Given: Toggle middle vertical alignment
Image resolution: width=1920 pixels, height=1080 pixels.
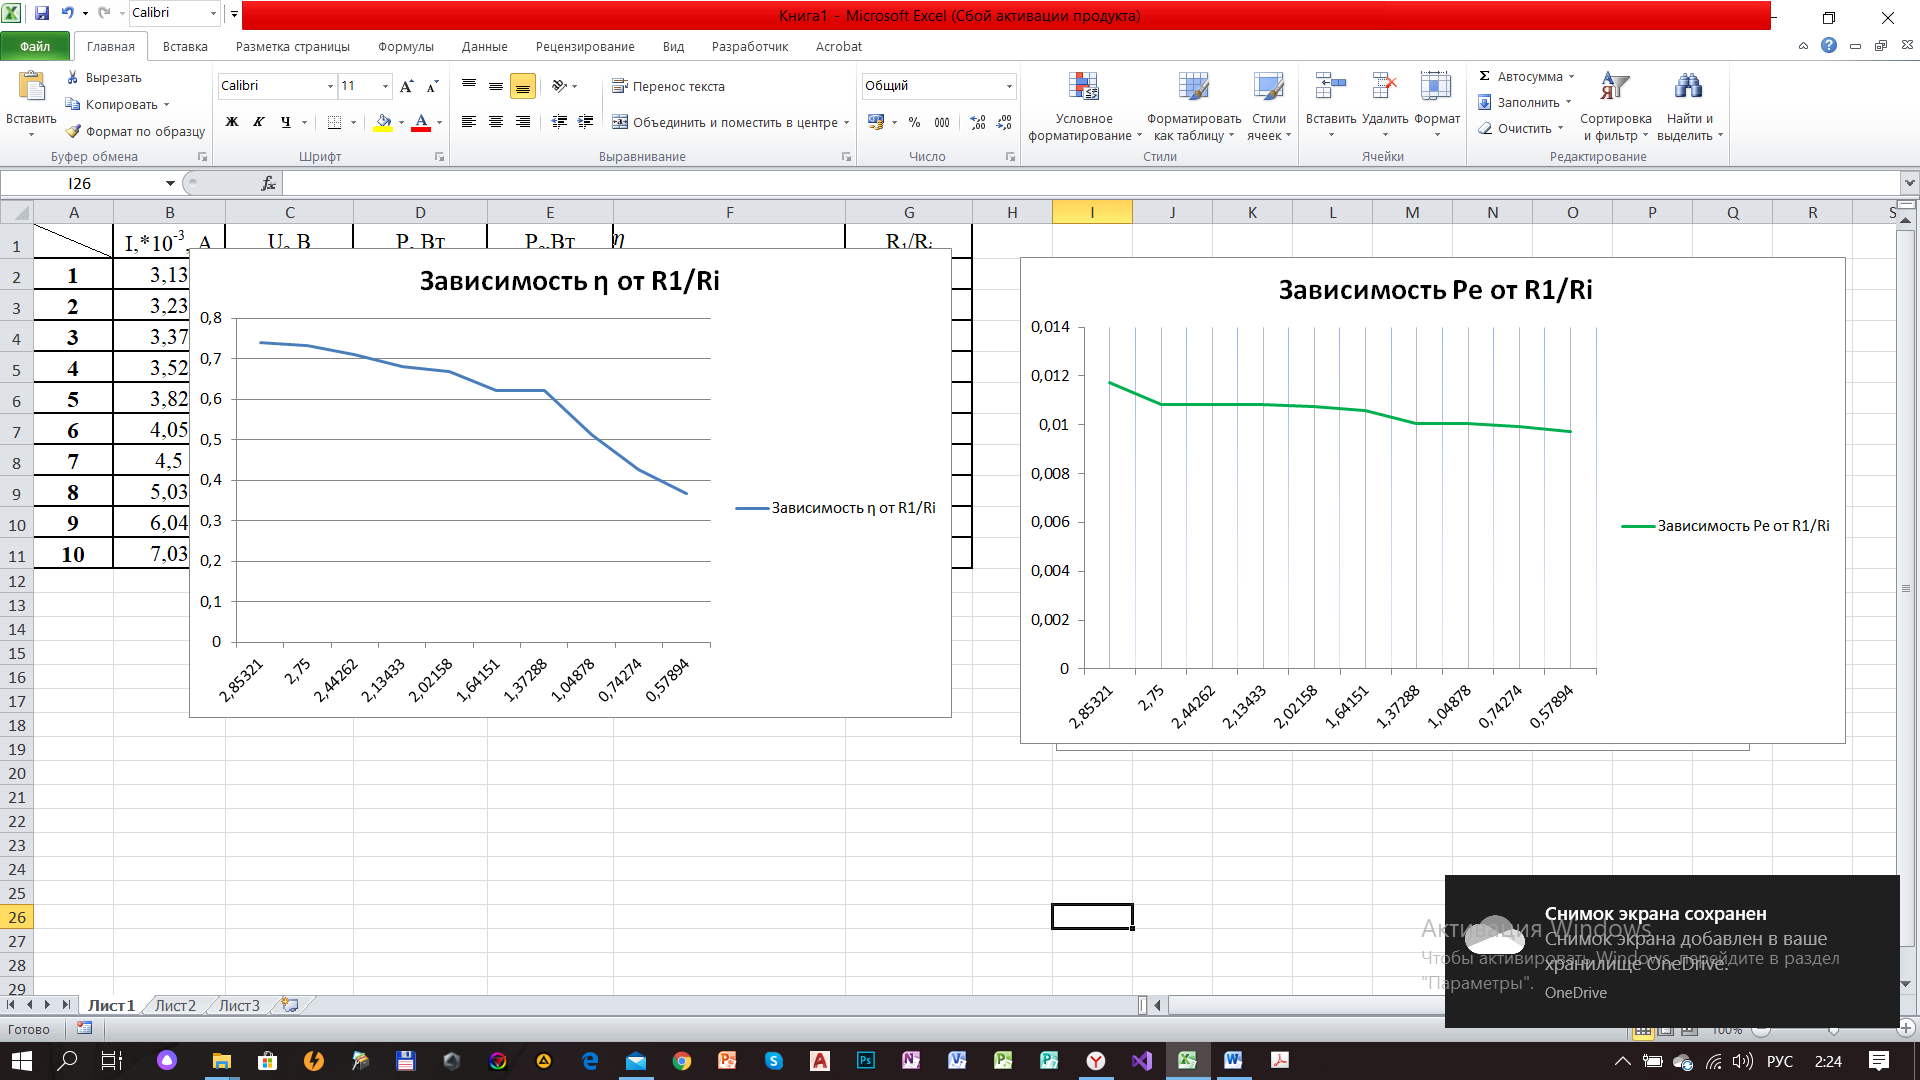Looking at the screenshot, I should (x=495, y=86).
